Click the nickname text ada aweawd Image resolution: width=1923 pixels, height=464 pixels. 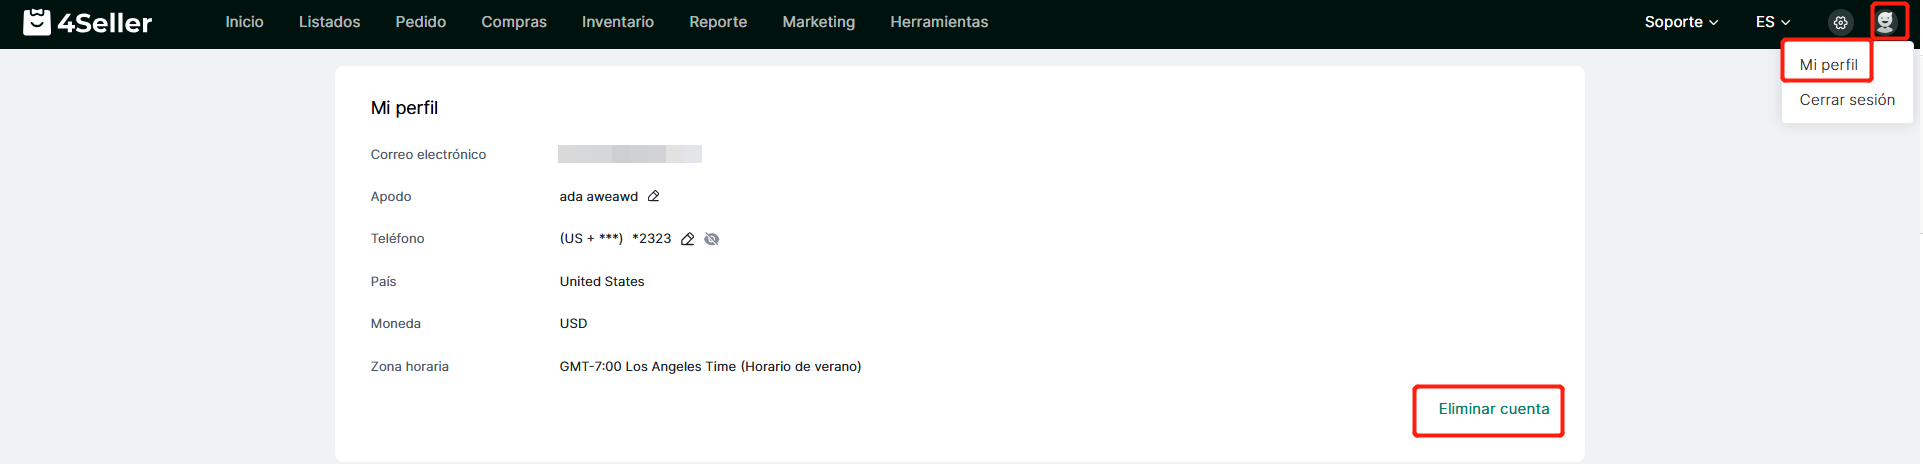pos(598,197)
